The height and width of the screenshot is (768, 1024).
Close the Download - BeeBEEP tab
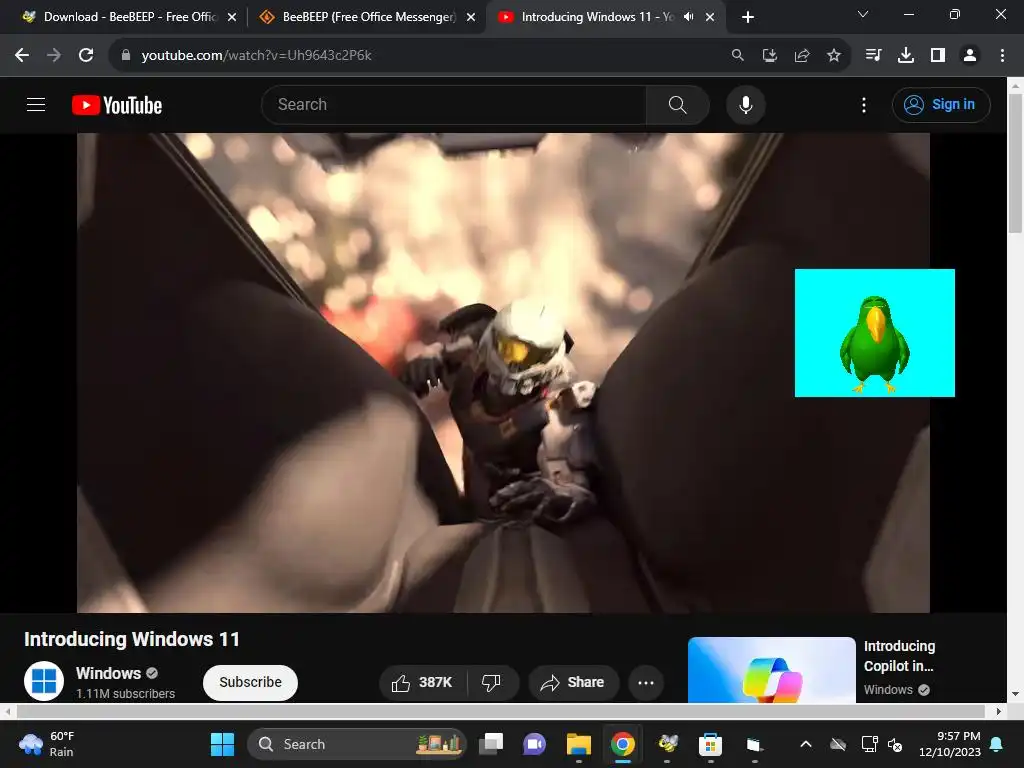[x=232, y=18]
